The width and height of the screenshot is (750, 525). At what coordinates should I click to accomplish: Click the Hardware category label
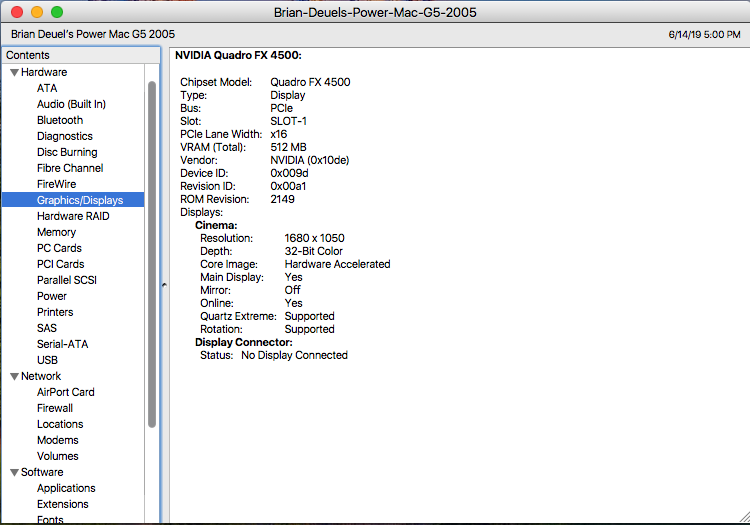pyautogui.click(x=44, y=72)
